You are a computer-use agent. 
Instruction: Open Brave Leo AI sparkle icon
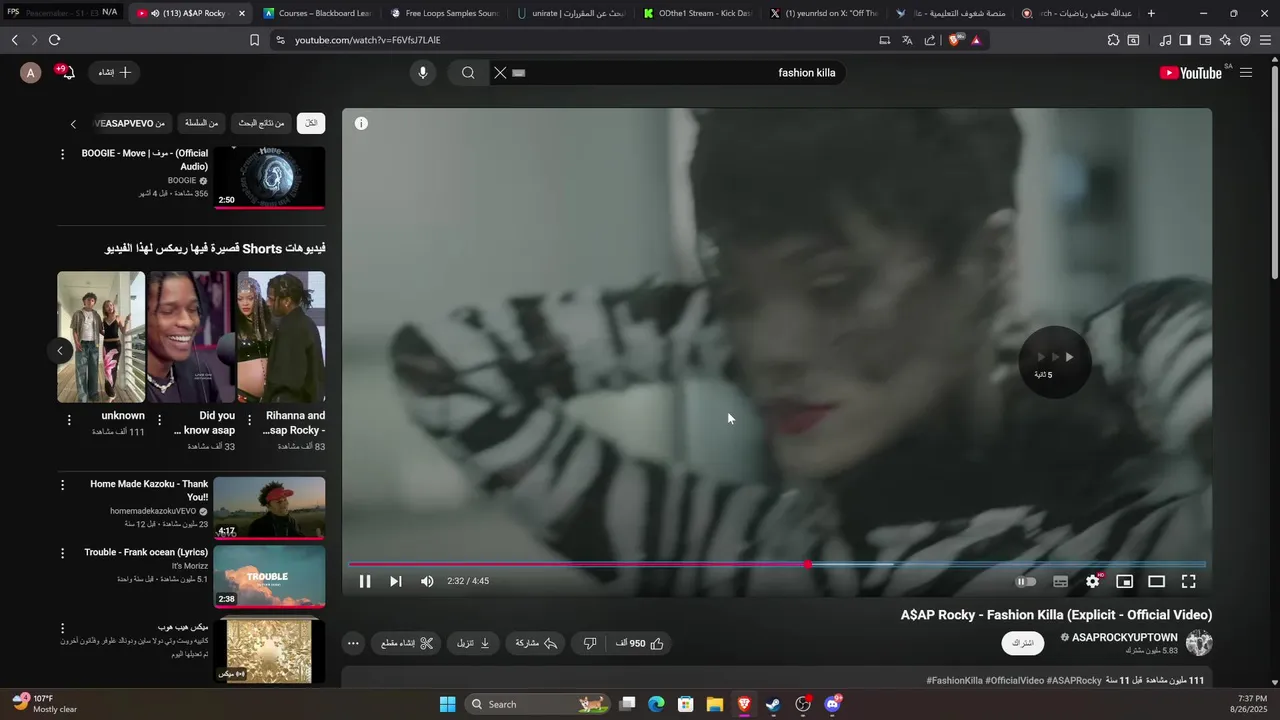click(x=1225, y=40)
